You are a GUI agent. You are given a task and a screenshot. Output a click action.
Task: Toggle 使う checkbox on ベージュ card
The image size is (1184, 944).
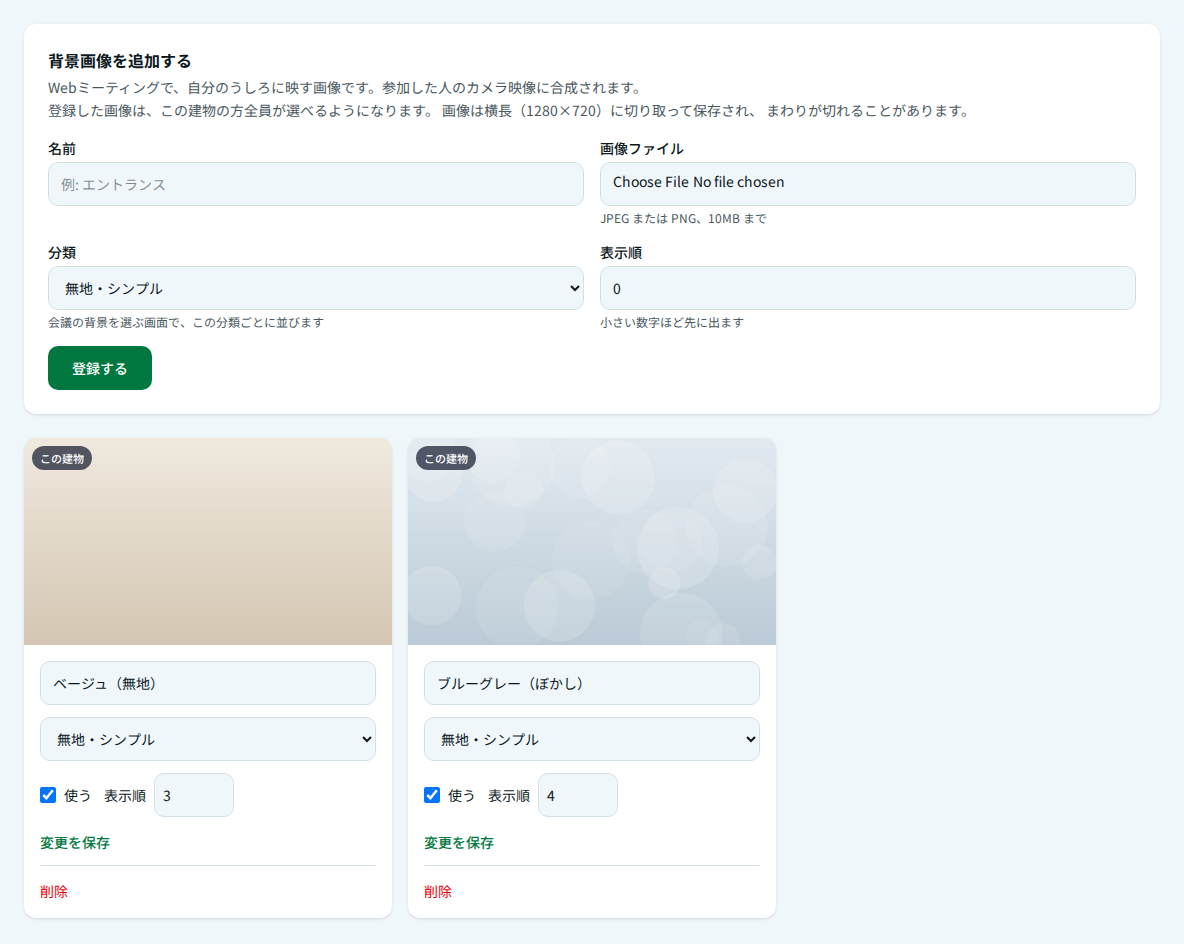tap(48, 794)
